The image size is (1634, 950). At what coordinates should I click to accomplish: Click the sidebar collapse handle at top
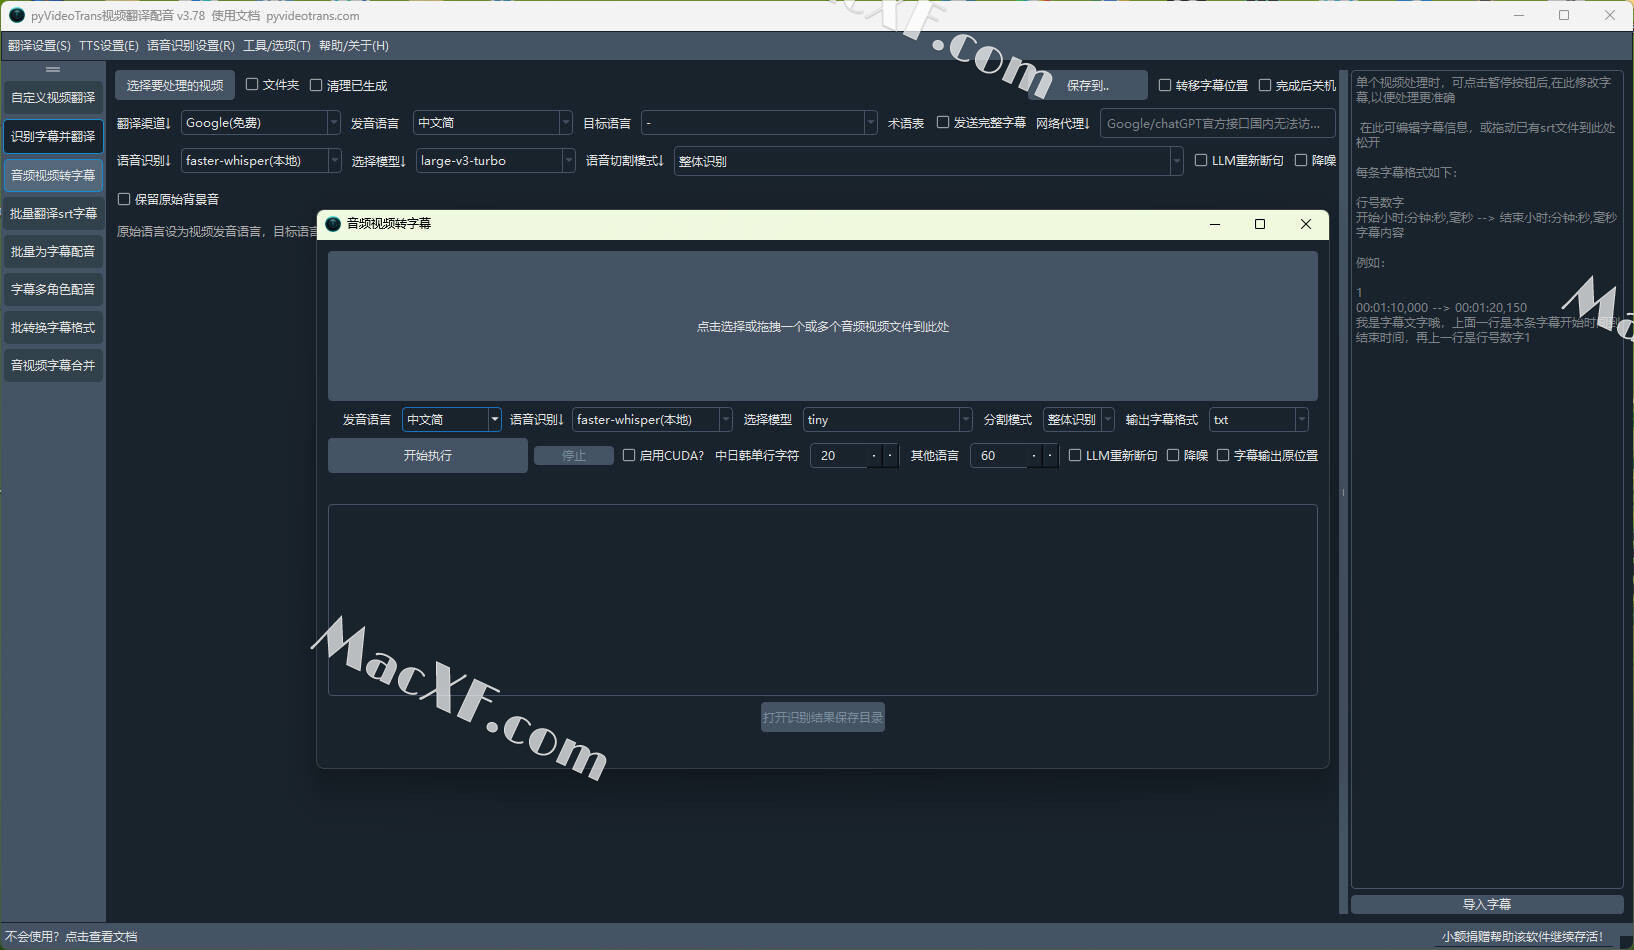click(x=53, y=69)
